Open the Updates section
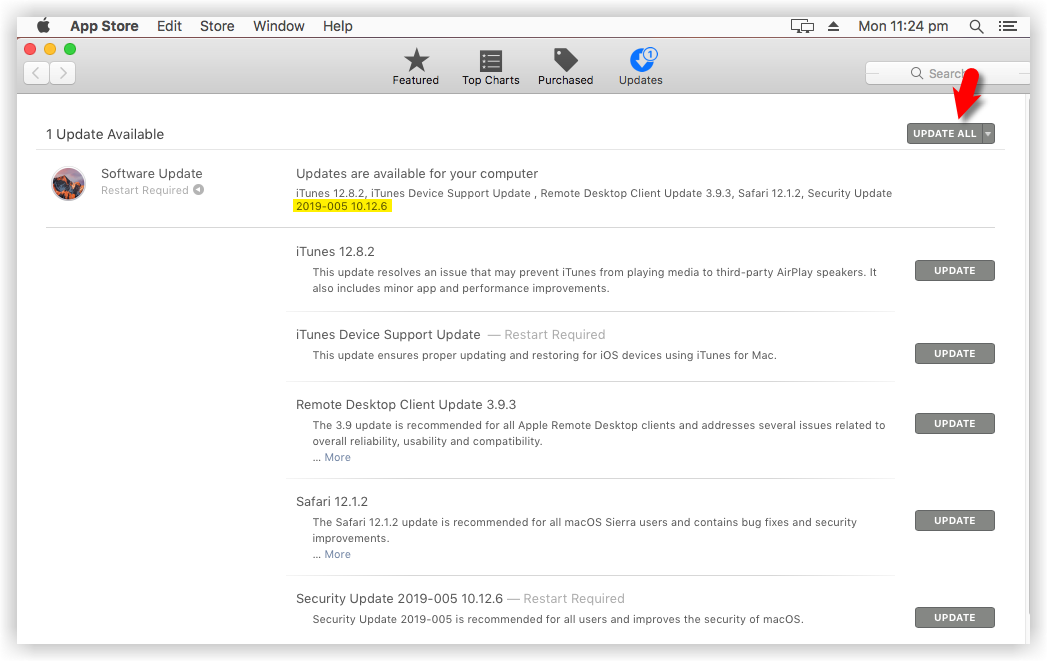 click(x=641, y=67)
